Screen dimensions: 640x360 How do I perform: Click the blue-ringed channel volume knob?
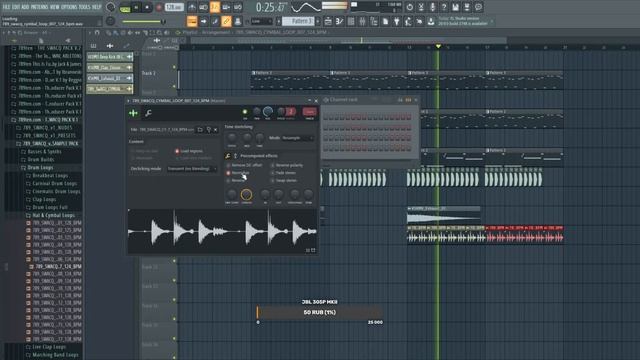pos(268,111)
